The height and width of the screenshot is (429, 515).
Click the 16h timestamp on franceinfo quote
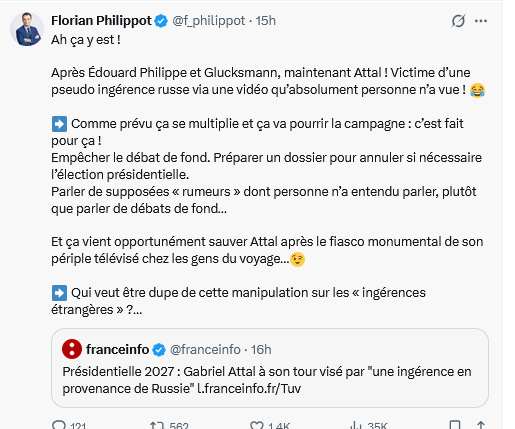click(x=261, y=350)
